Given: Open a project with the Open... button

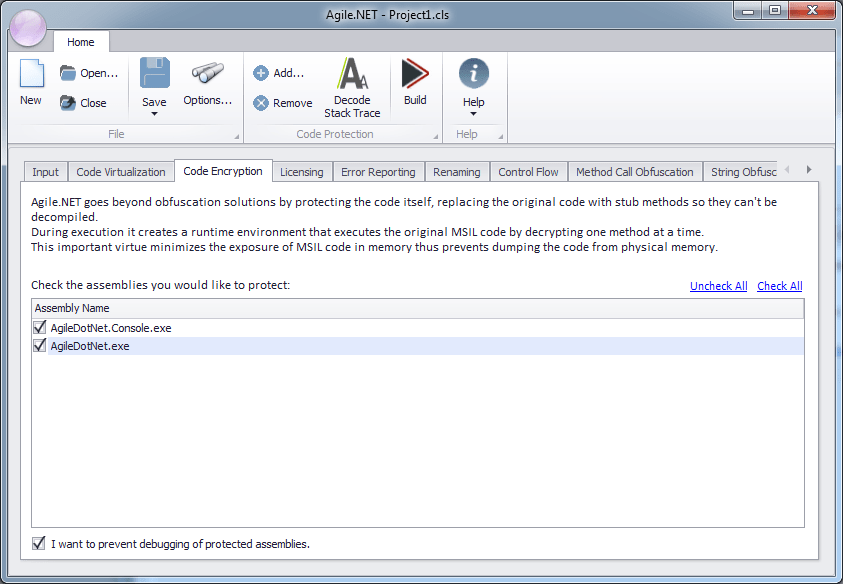Looking at the screenshot, I should (89, 73).
